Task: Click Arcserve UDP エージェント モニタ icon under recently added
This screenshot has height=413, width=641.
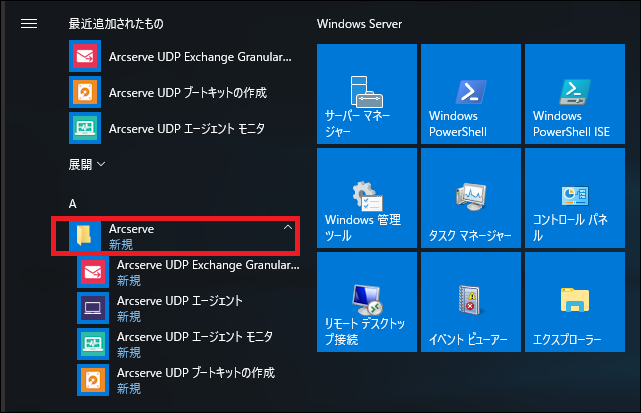Action: coord(85,128)
